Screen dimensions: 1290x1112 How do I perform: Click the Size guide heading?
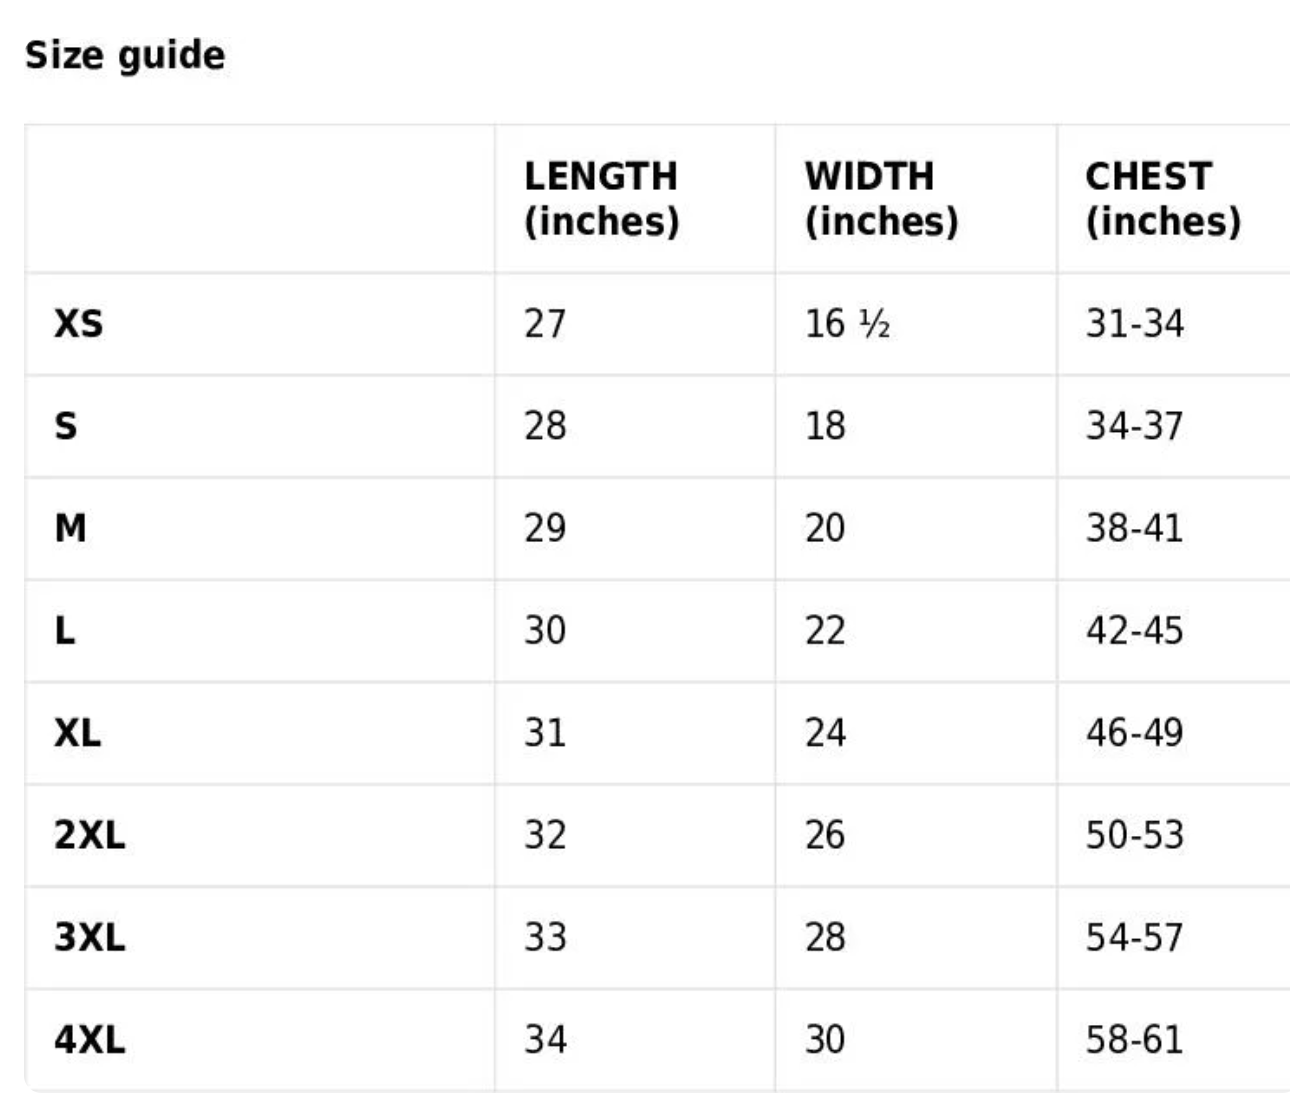pos(125,55)
